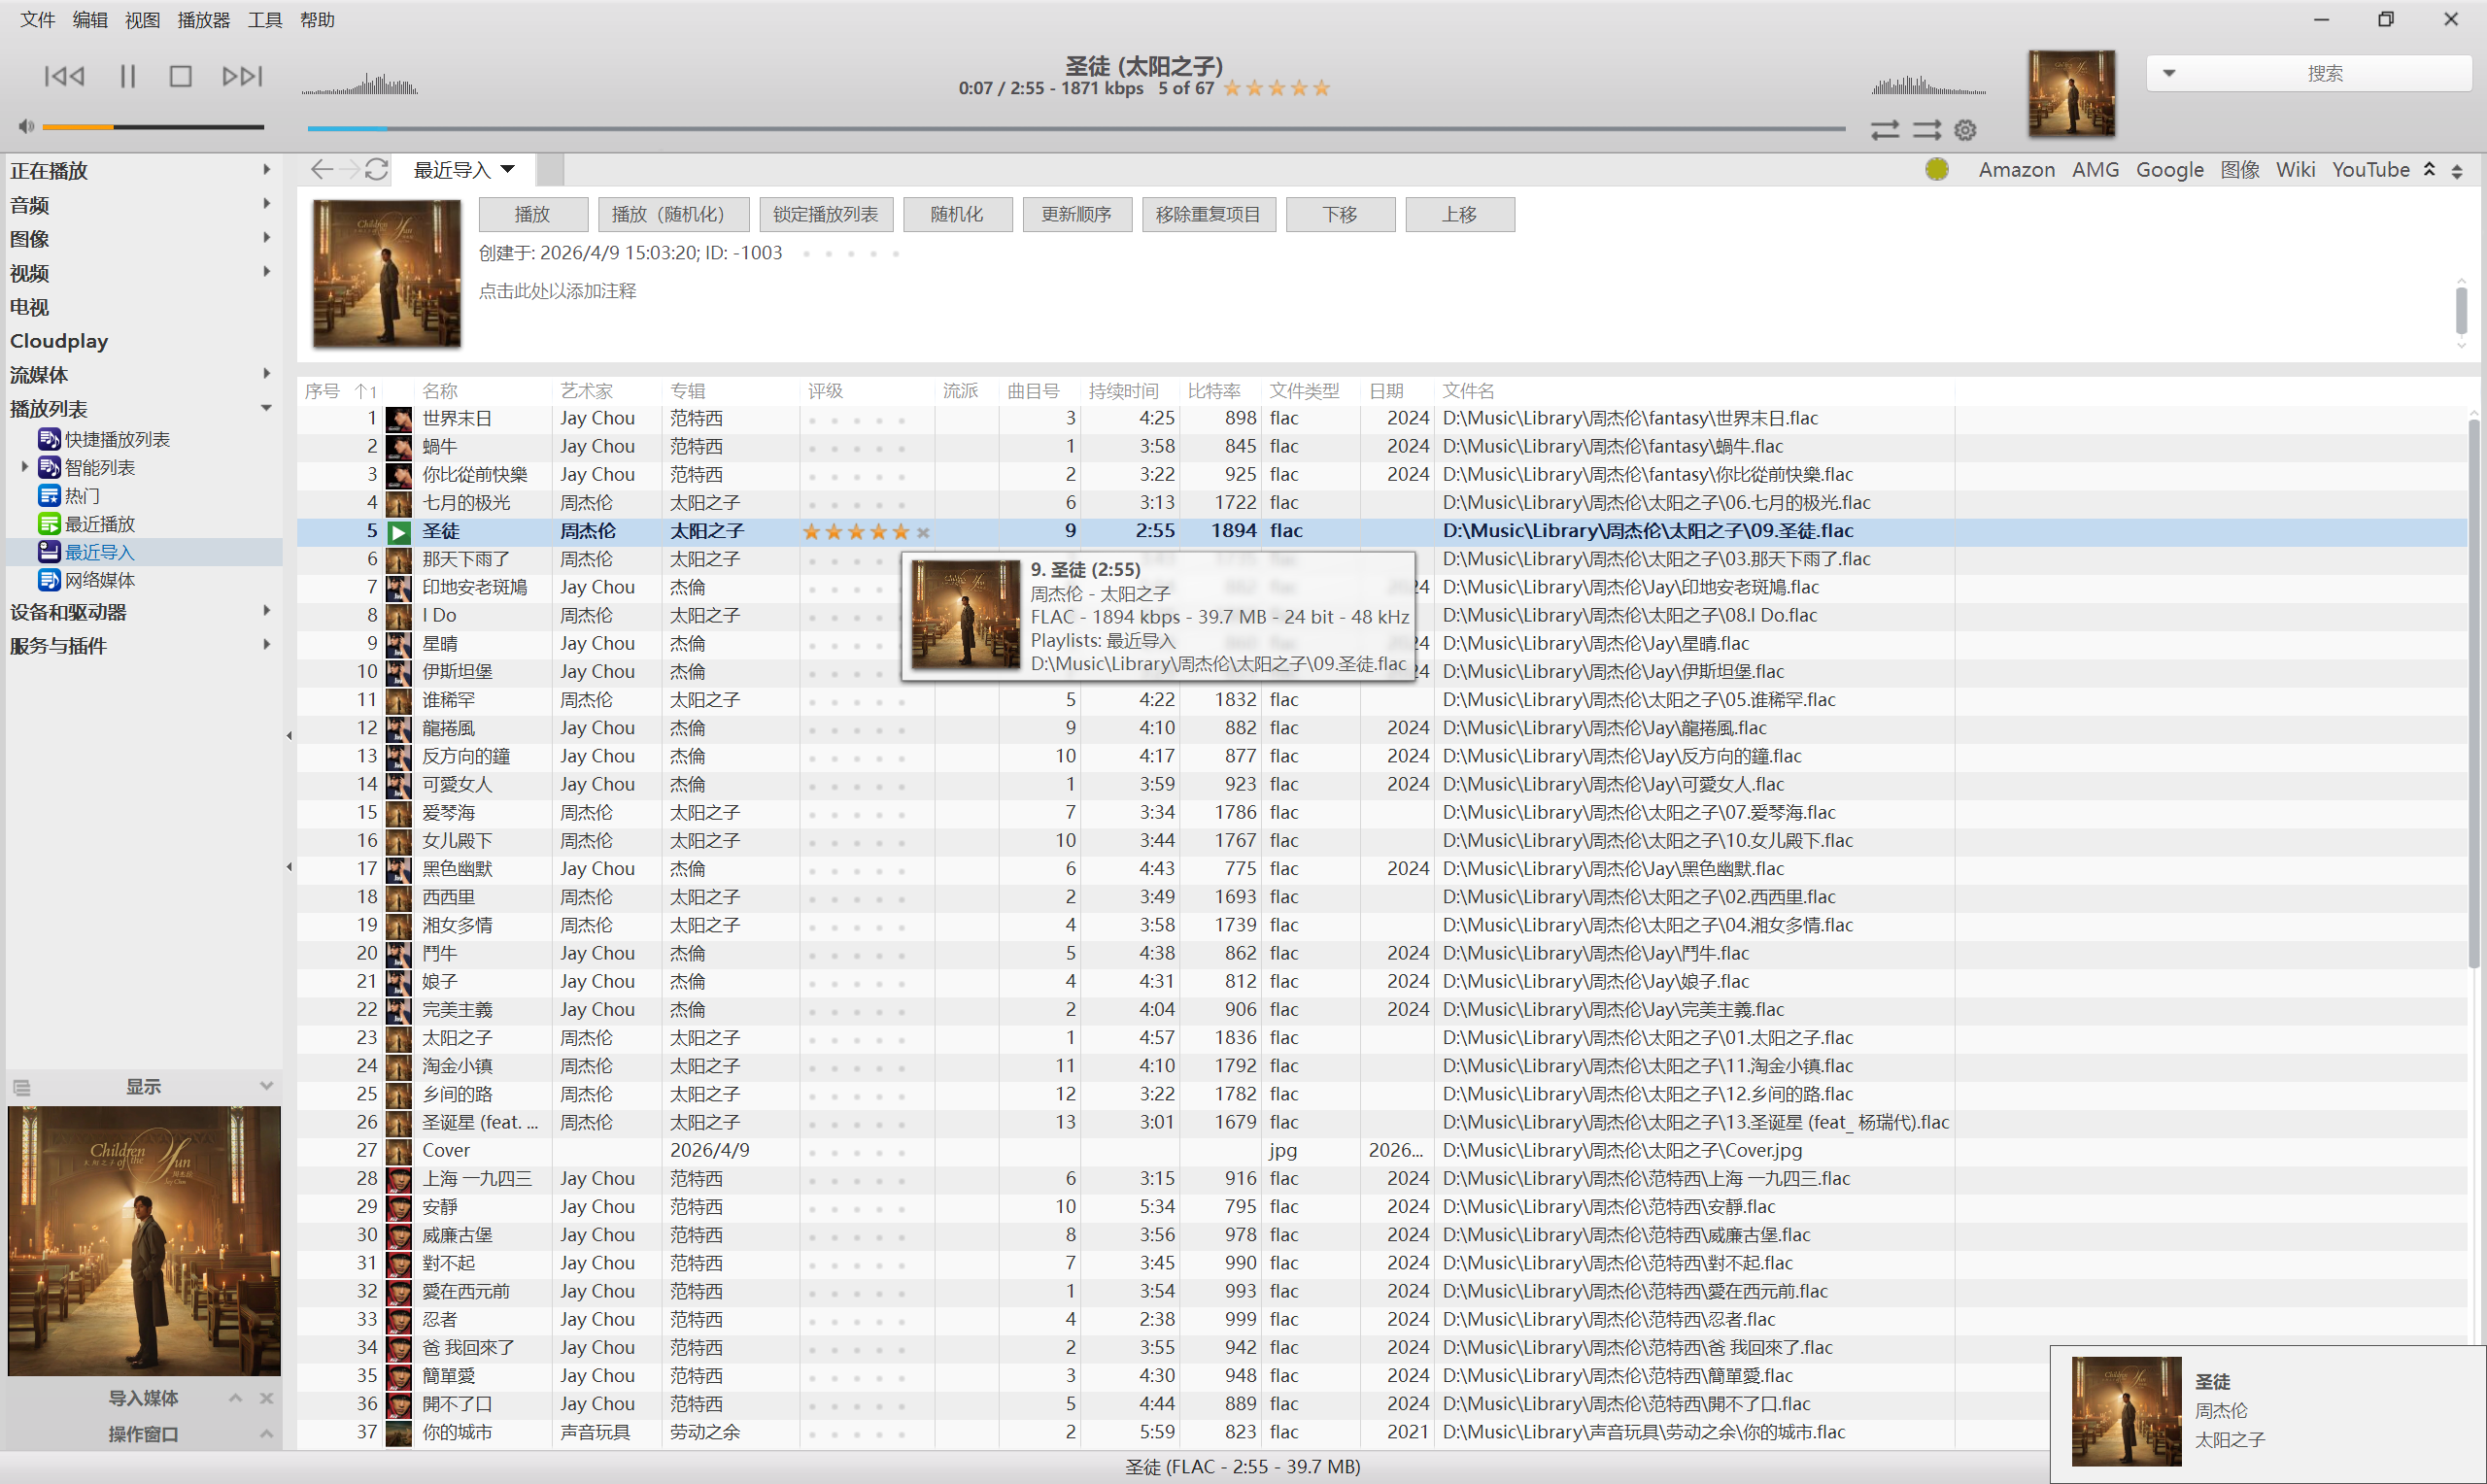Image resolution: width=2487 pixels, height=1484 pixels.
Task: Click the 移除重复项目 button
Action: pyautogui.click(x=1208, y=214)
